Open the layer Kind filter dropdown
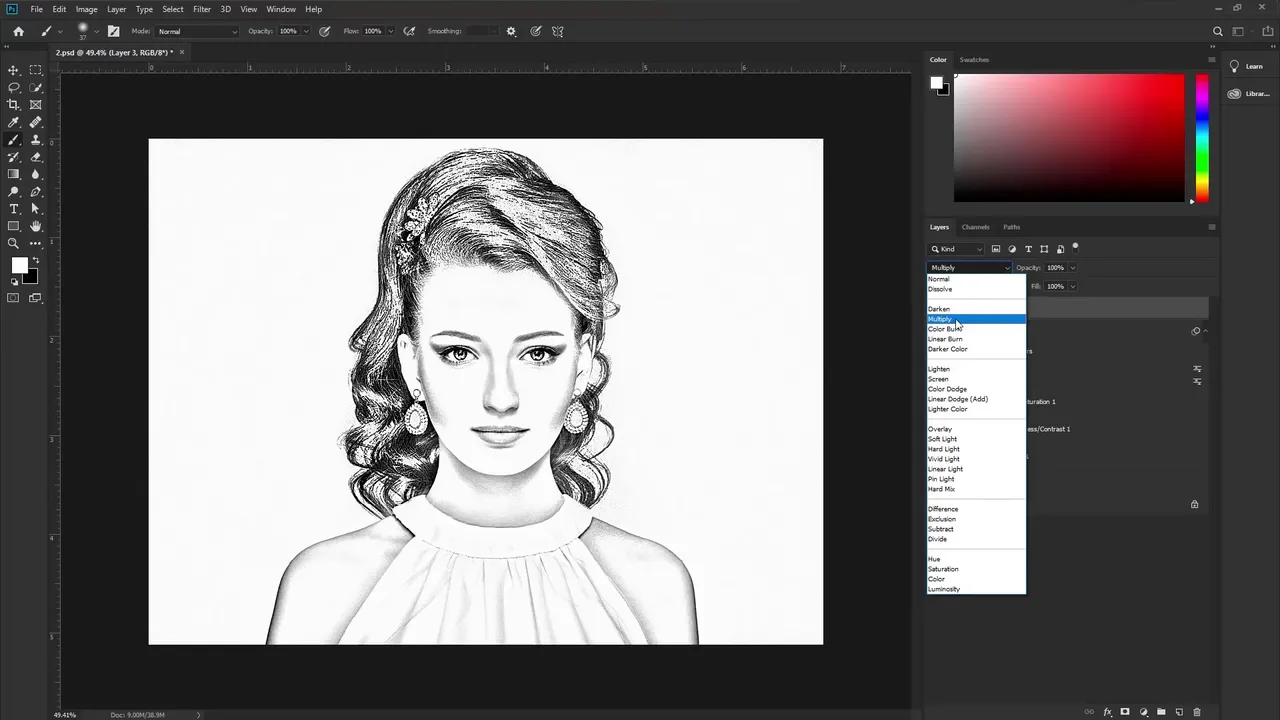Screen dimensions: 1280x720 click(x=957, y=249)
